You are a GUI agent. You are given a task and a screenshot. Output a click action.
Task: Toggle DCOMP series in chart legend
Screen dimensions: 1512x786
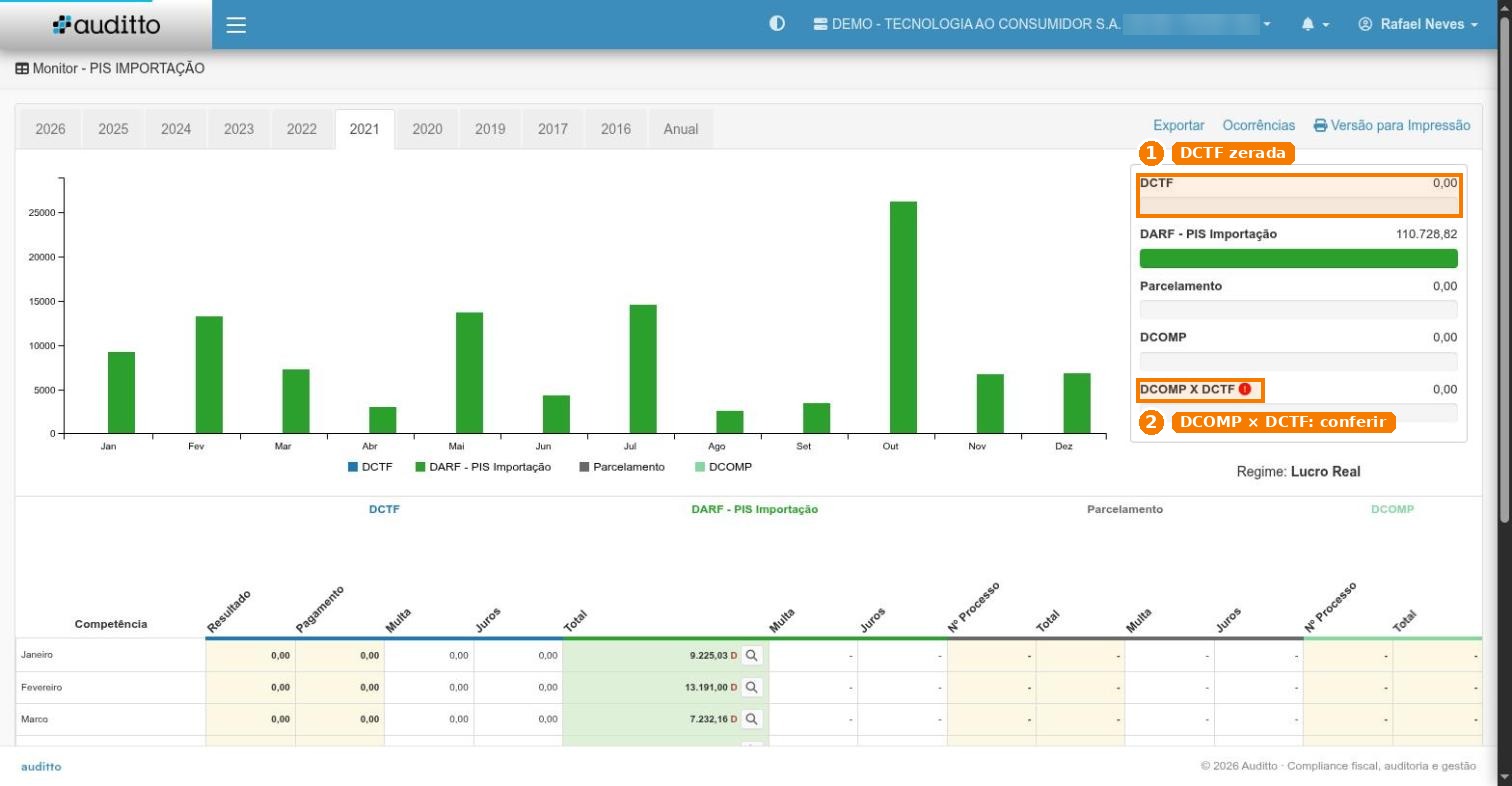723,467
